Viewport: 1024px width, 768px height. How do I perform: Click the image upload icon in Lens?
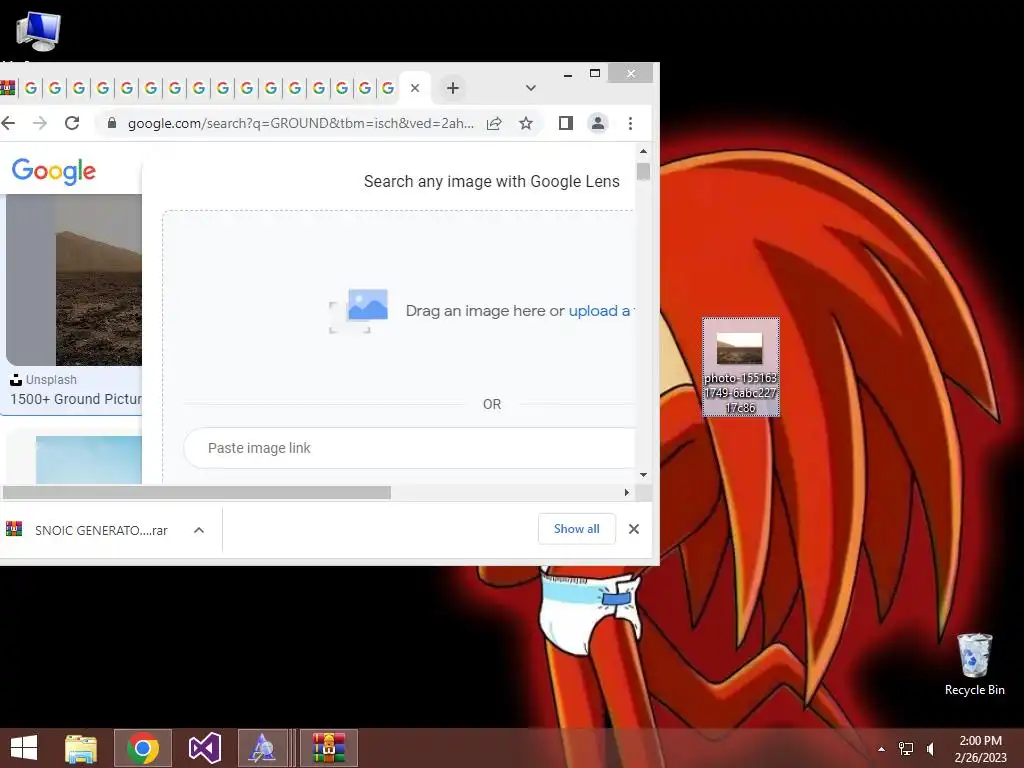tap(359, 311)
